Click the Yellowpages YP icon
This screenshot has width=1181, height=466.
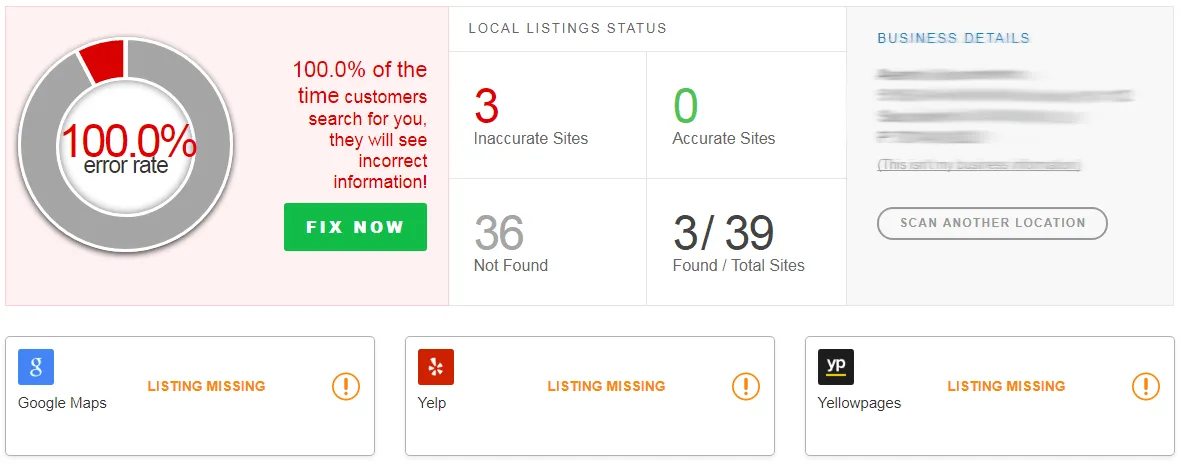point(836,367)
